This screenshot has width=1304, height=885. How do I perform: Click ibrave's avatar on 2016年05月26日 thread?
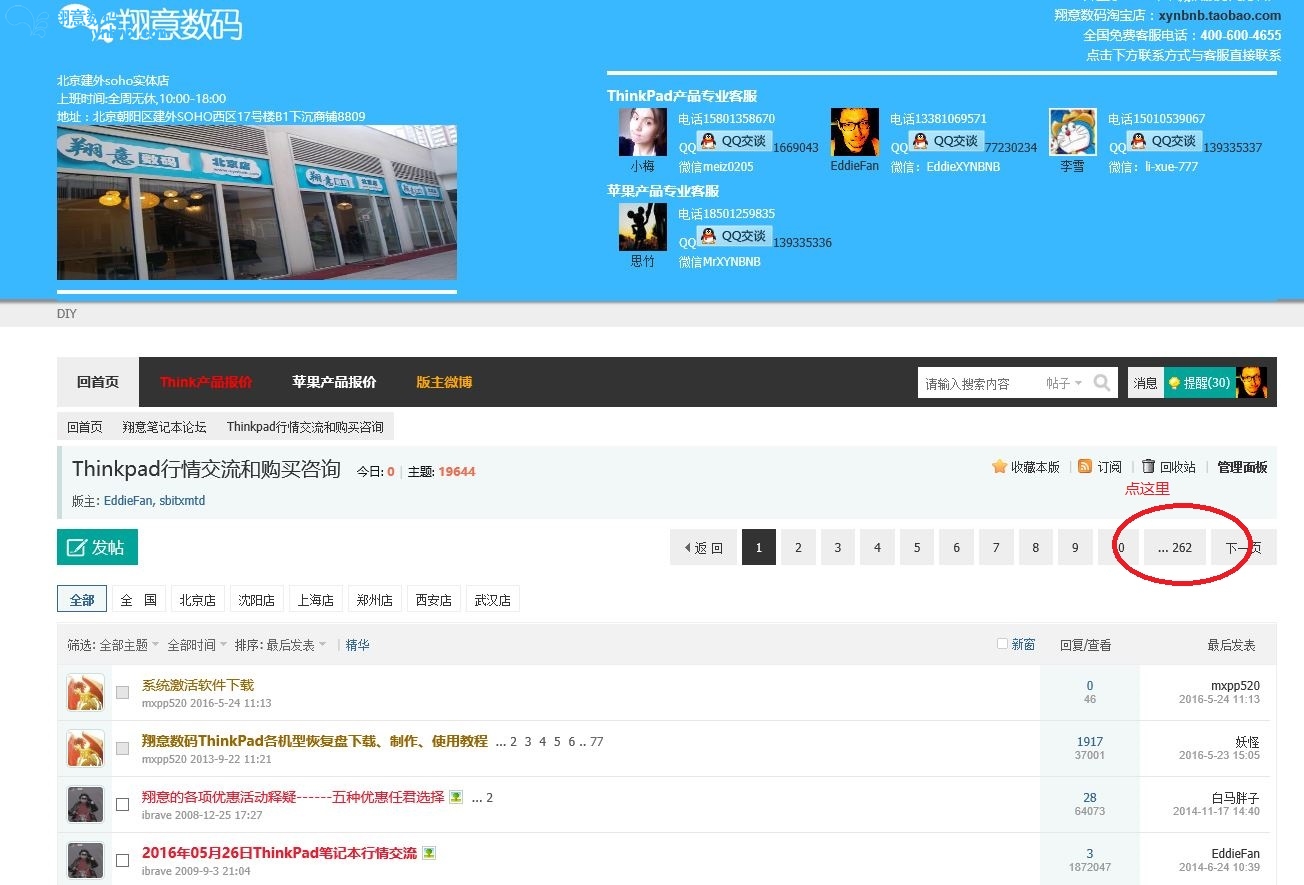tap(85, 860)
